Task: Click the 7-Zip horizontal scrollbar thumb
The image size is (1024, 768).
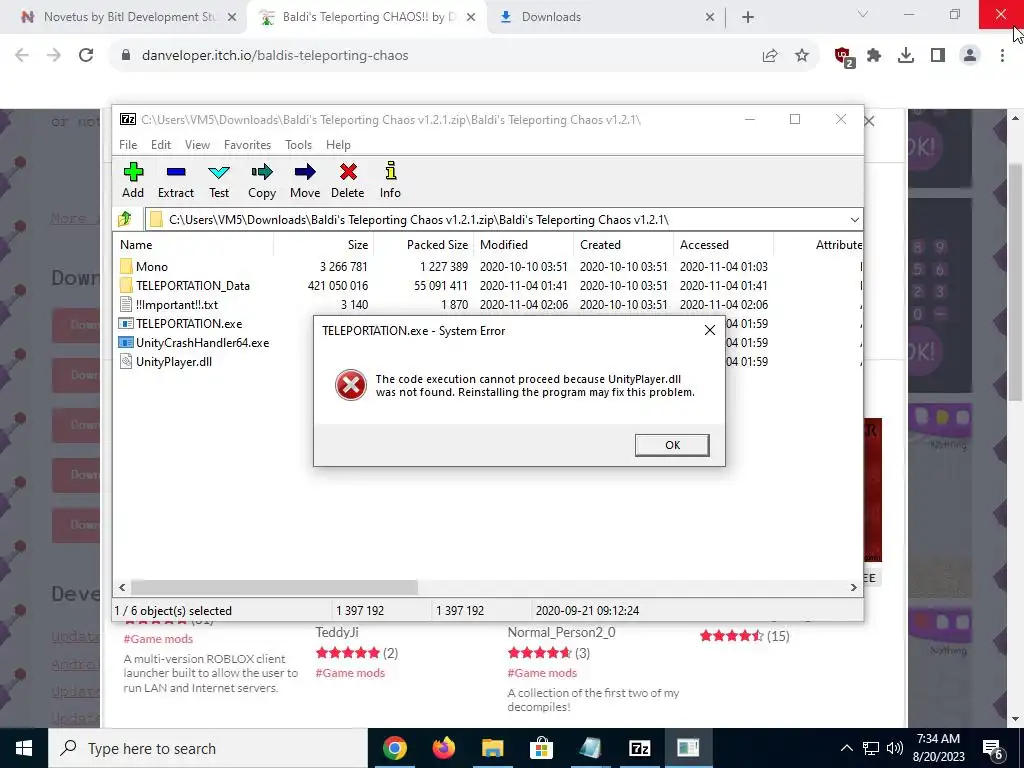Action: tap(274, 587)
